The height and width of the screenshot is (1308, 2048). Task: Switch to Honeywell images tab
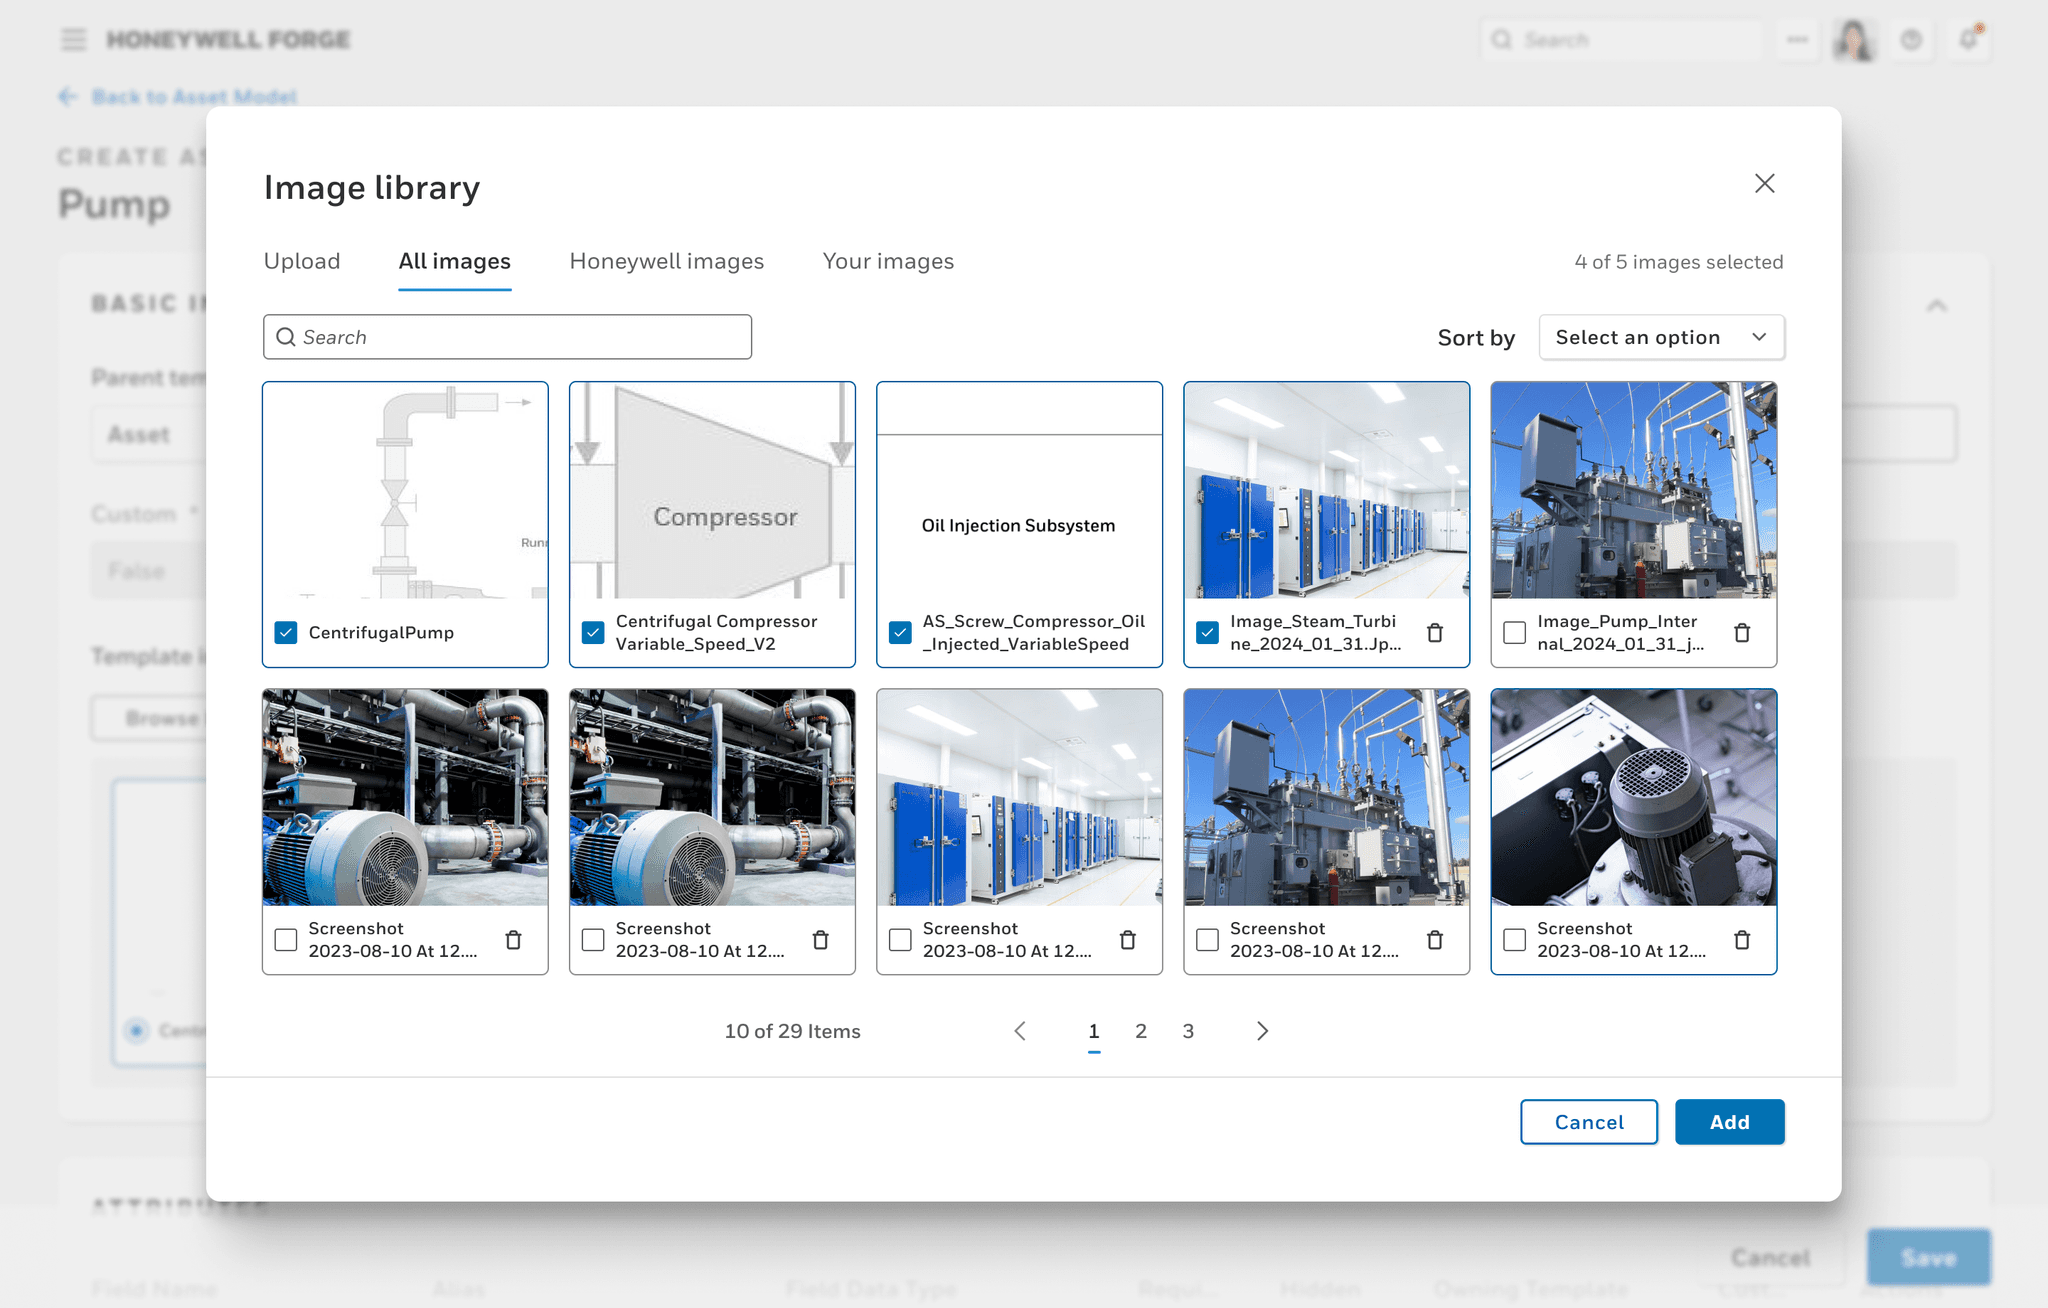(666, 261)
